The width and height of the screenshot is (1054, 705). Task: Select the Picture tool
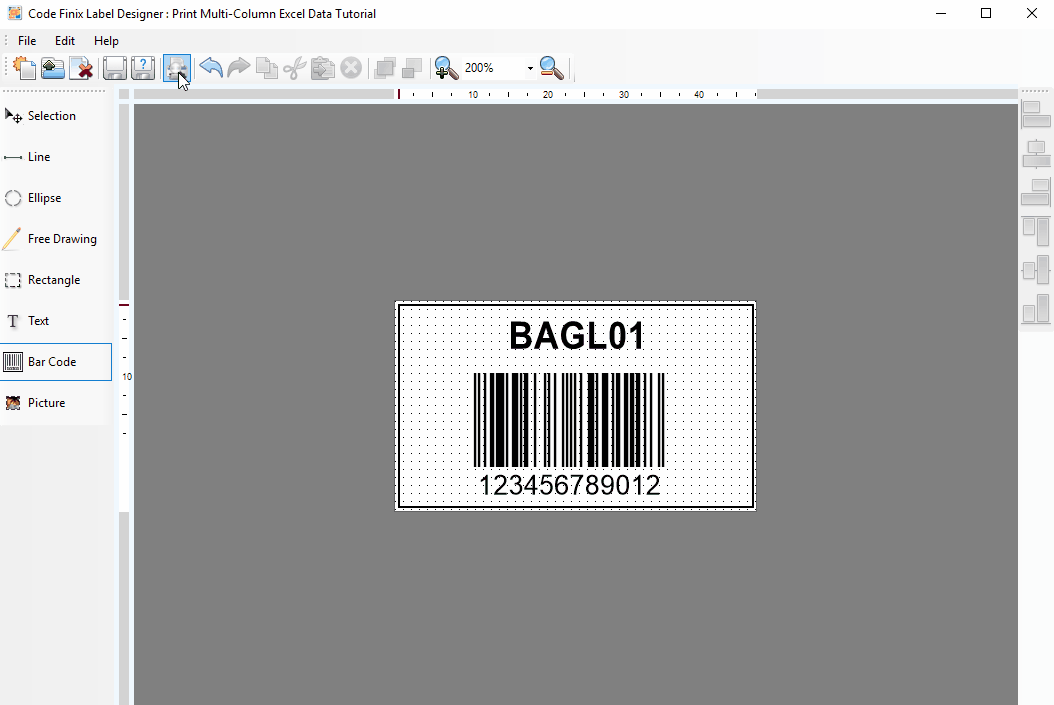[x=56, y=403]
